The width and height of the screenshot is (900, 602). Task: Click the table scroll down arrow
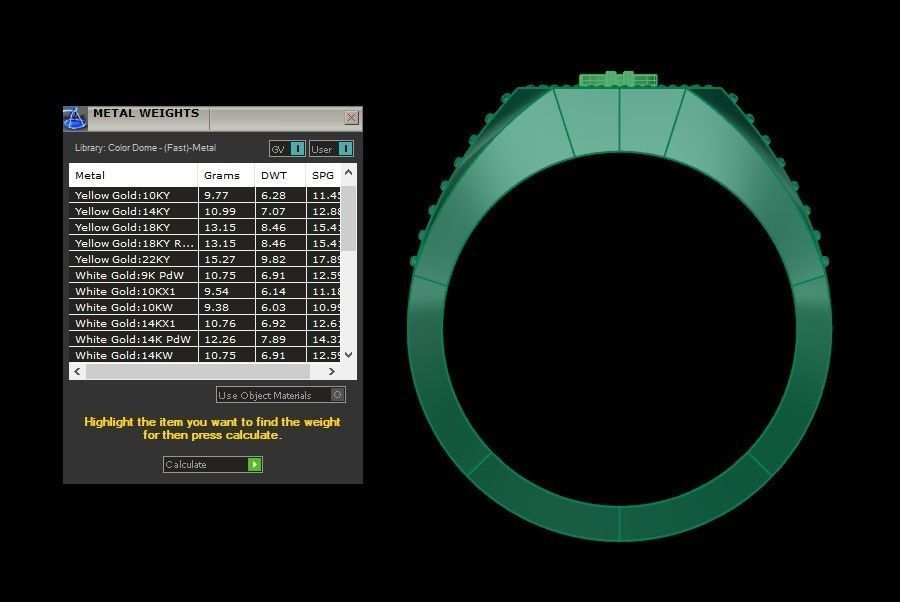tap(348, 355)
